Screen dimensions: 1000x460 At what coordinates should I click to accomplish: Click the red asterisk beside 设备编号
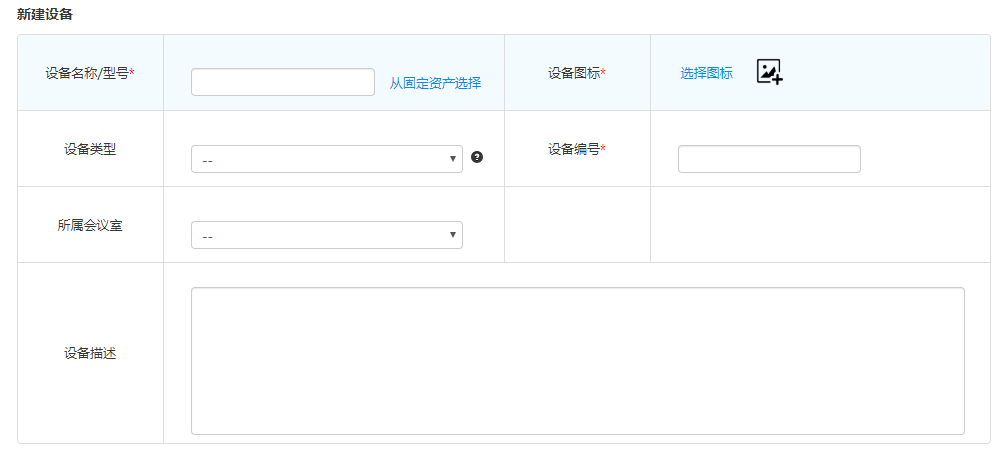pos(603,149)
